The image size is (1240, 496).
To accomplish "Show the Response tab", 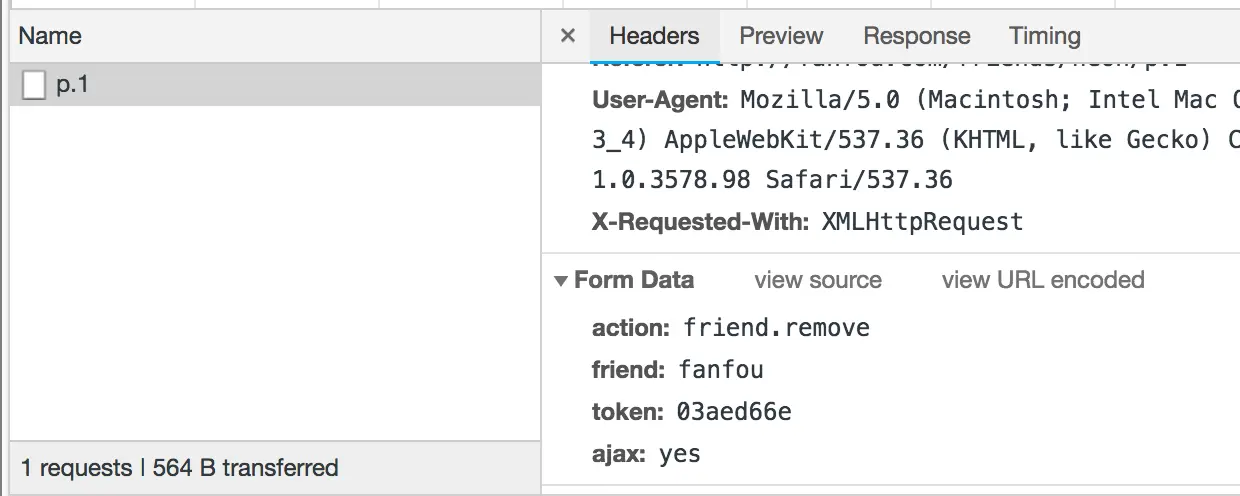I will (x=916, y=36).
